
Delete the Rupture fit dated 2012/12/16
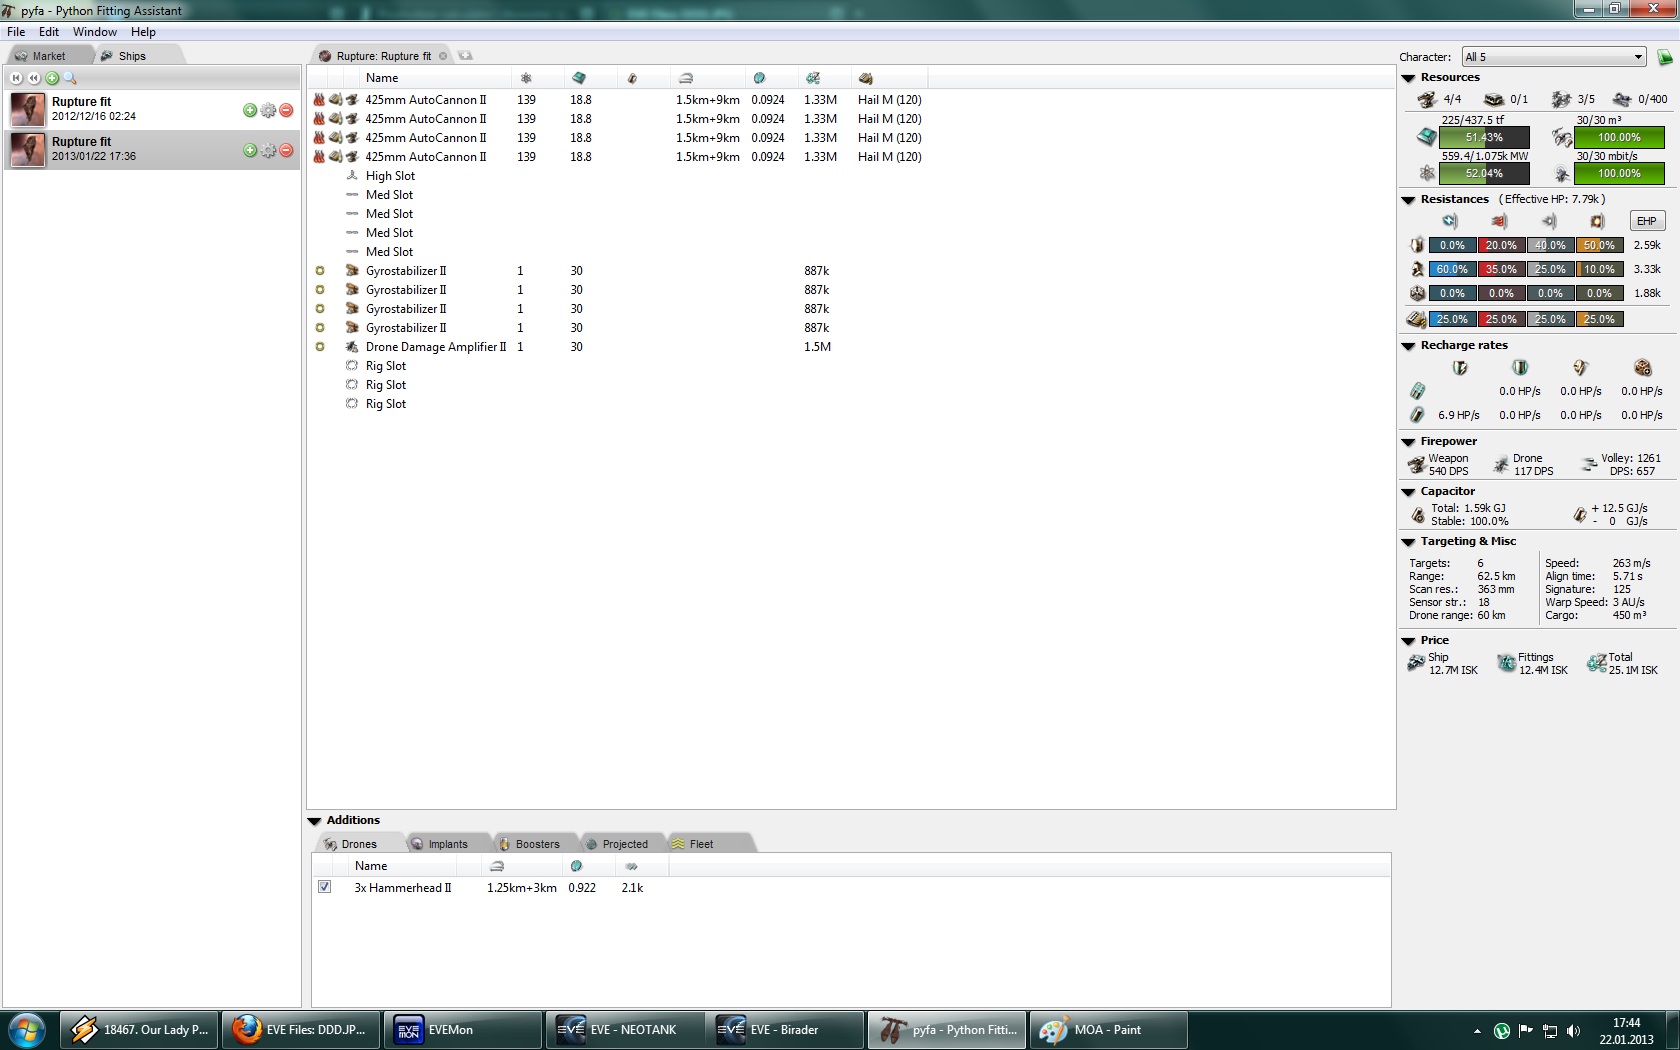coord(286,110)
